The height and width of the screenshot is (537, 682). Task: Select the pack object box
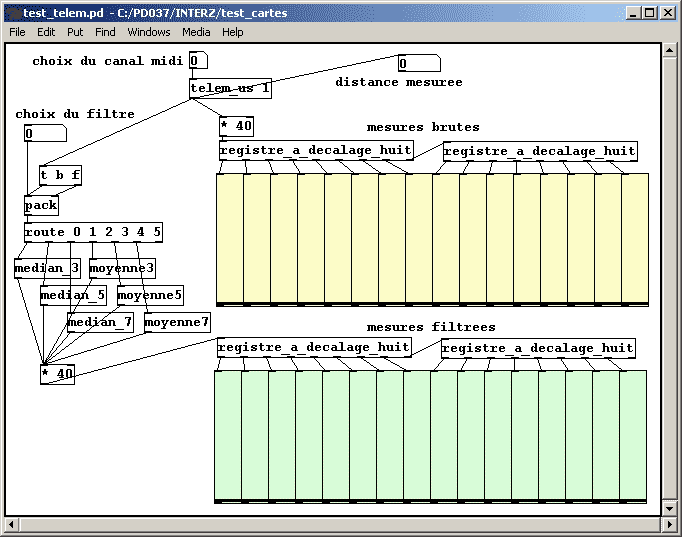pos(41,206)
